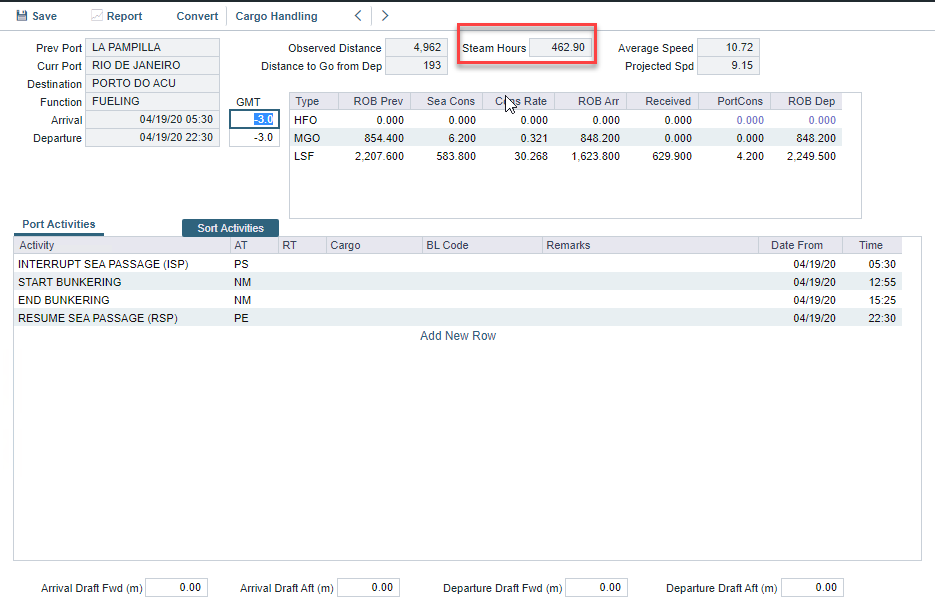935x604 pixels.
Task: Click the previous record chevron arrow
Action: (357, 15)
